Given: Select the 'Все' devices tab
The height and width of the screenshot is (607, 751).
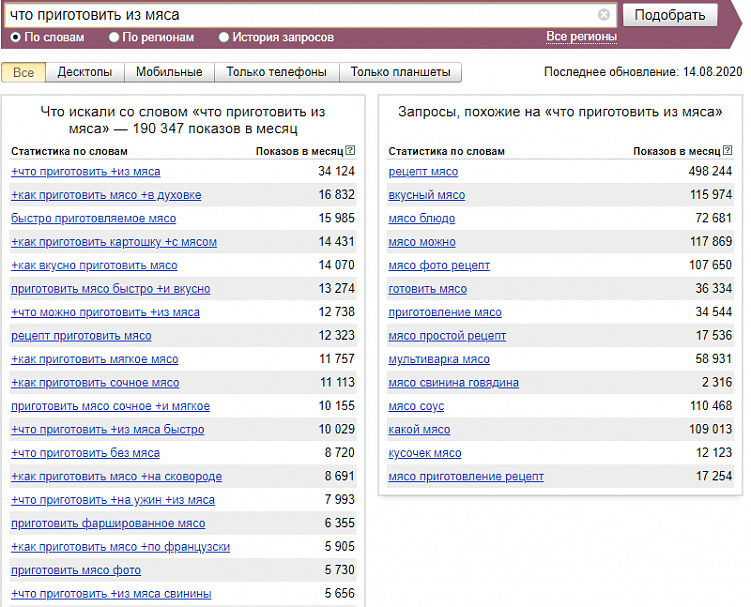Looking at the screenshot, I should (x=24, y=72).
